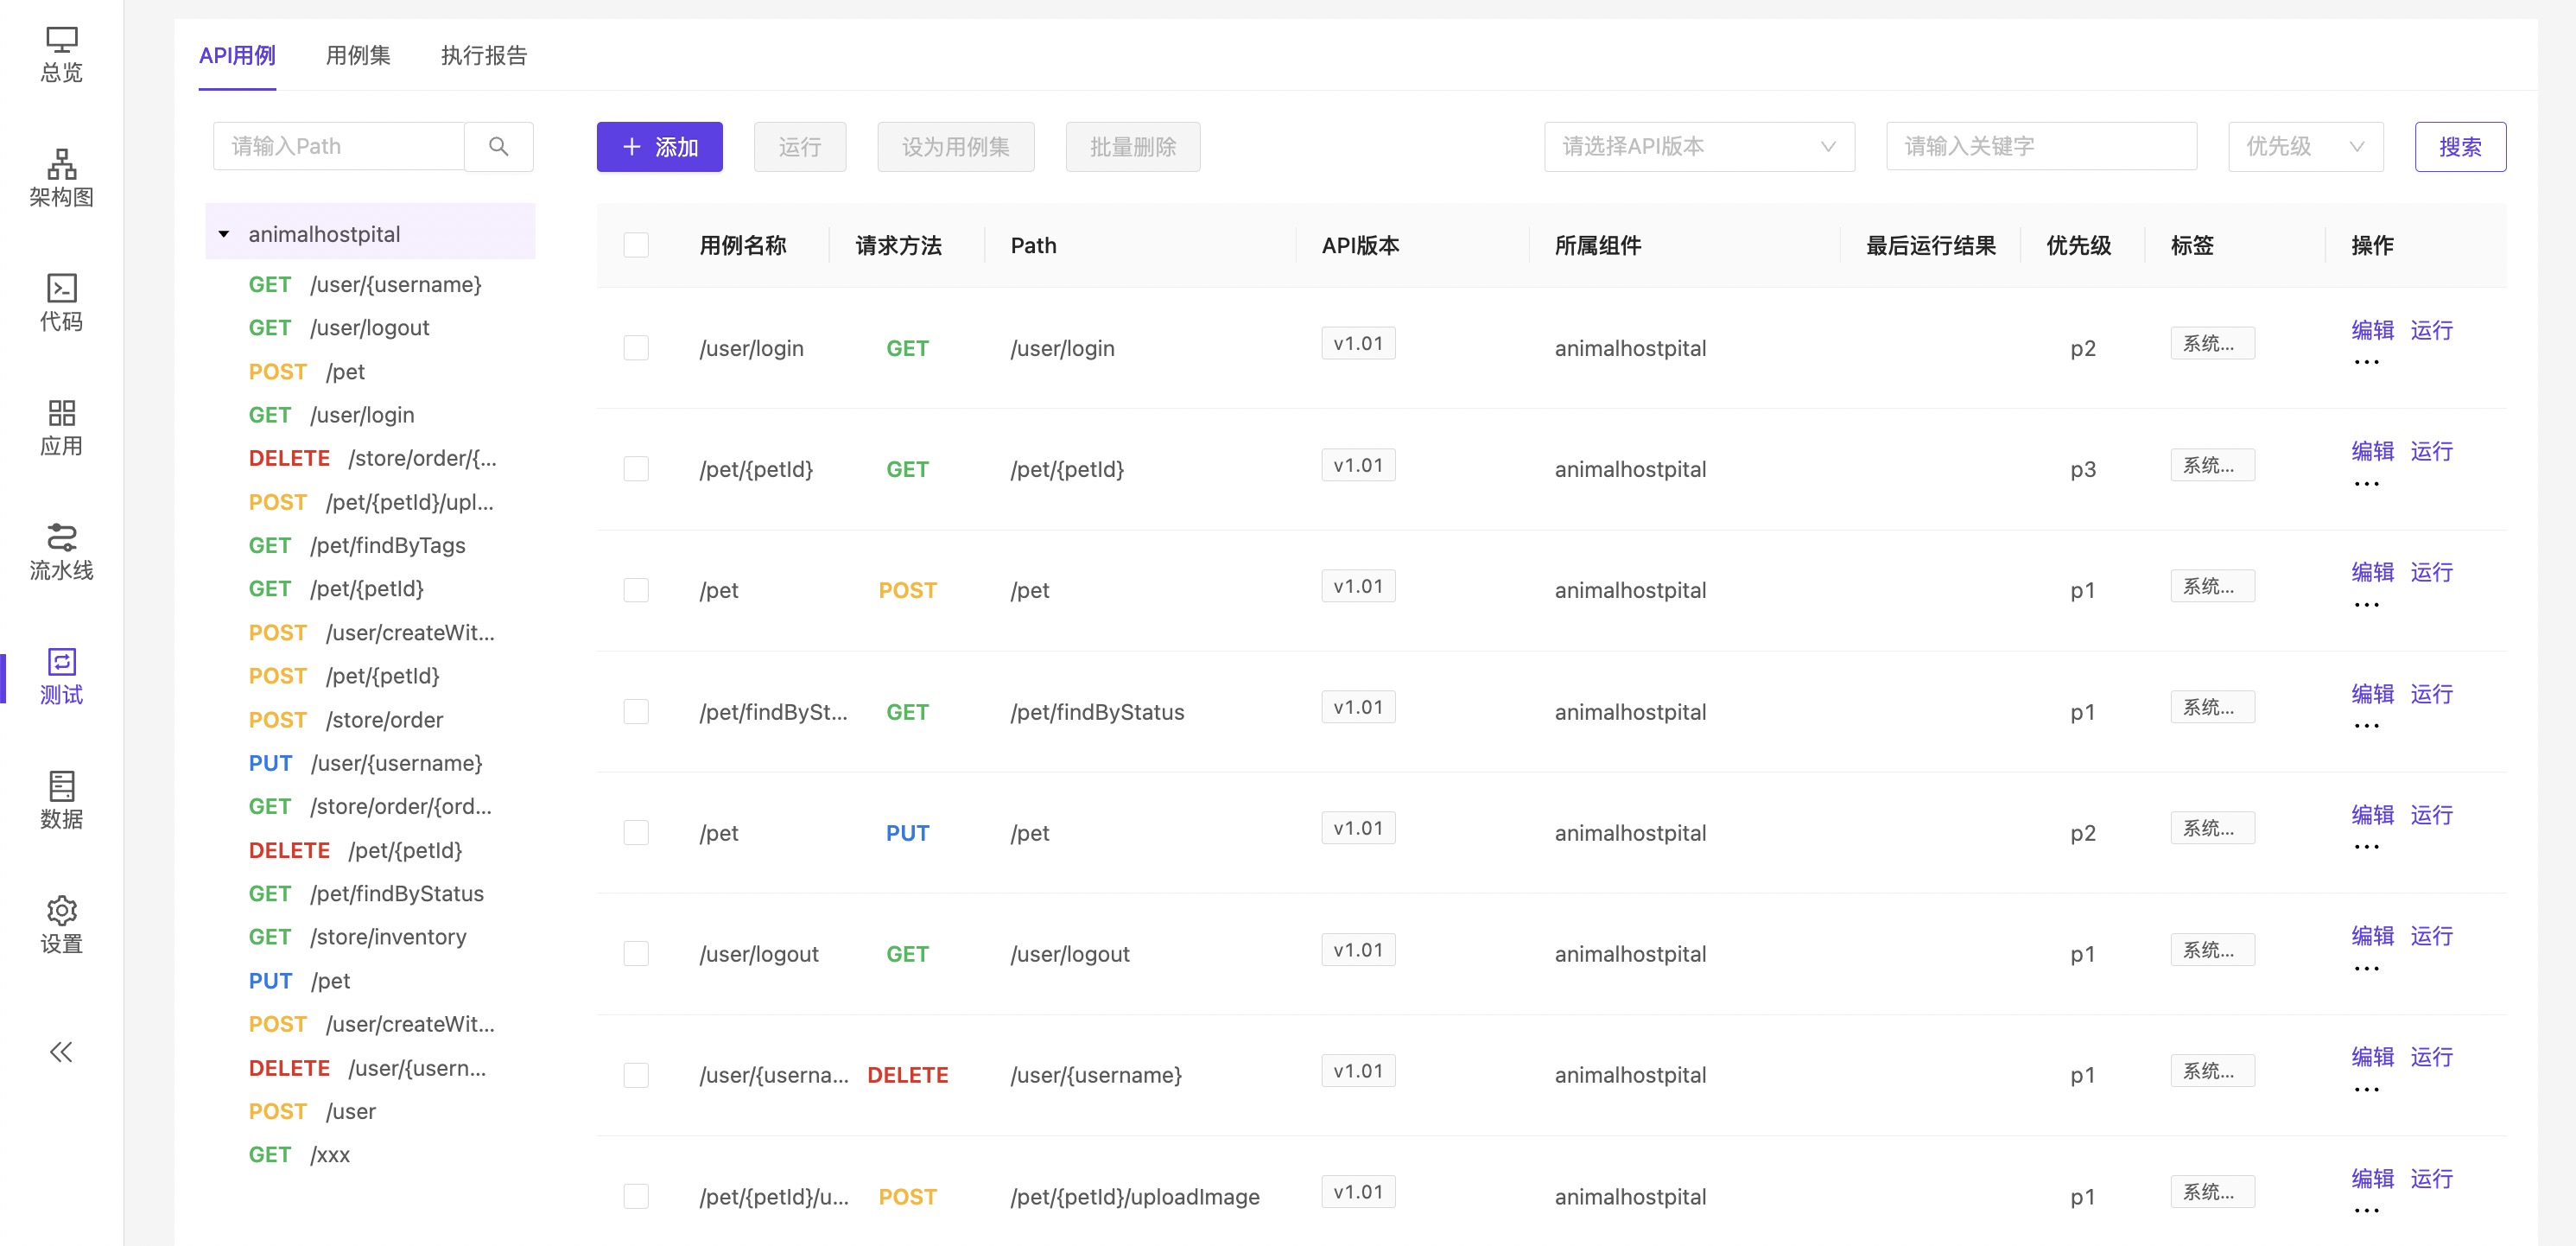Open the 流水线 pipeline sidebar icon
The width and height of the screenshot is (2576, 1246).
61,552
